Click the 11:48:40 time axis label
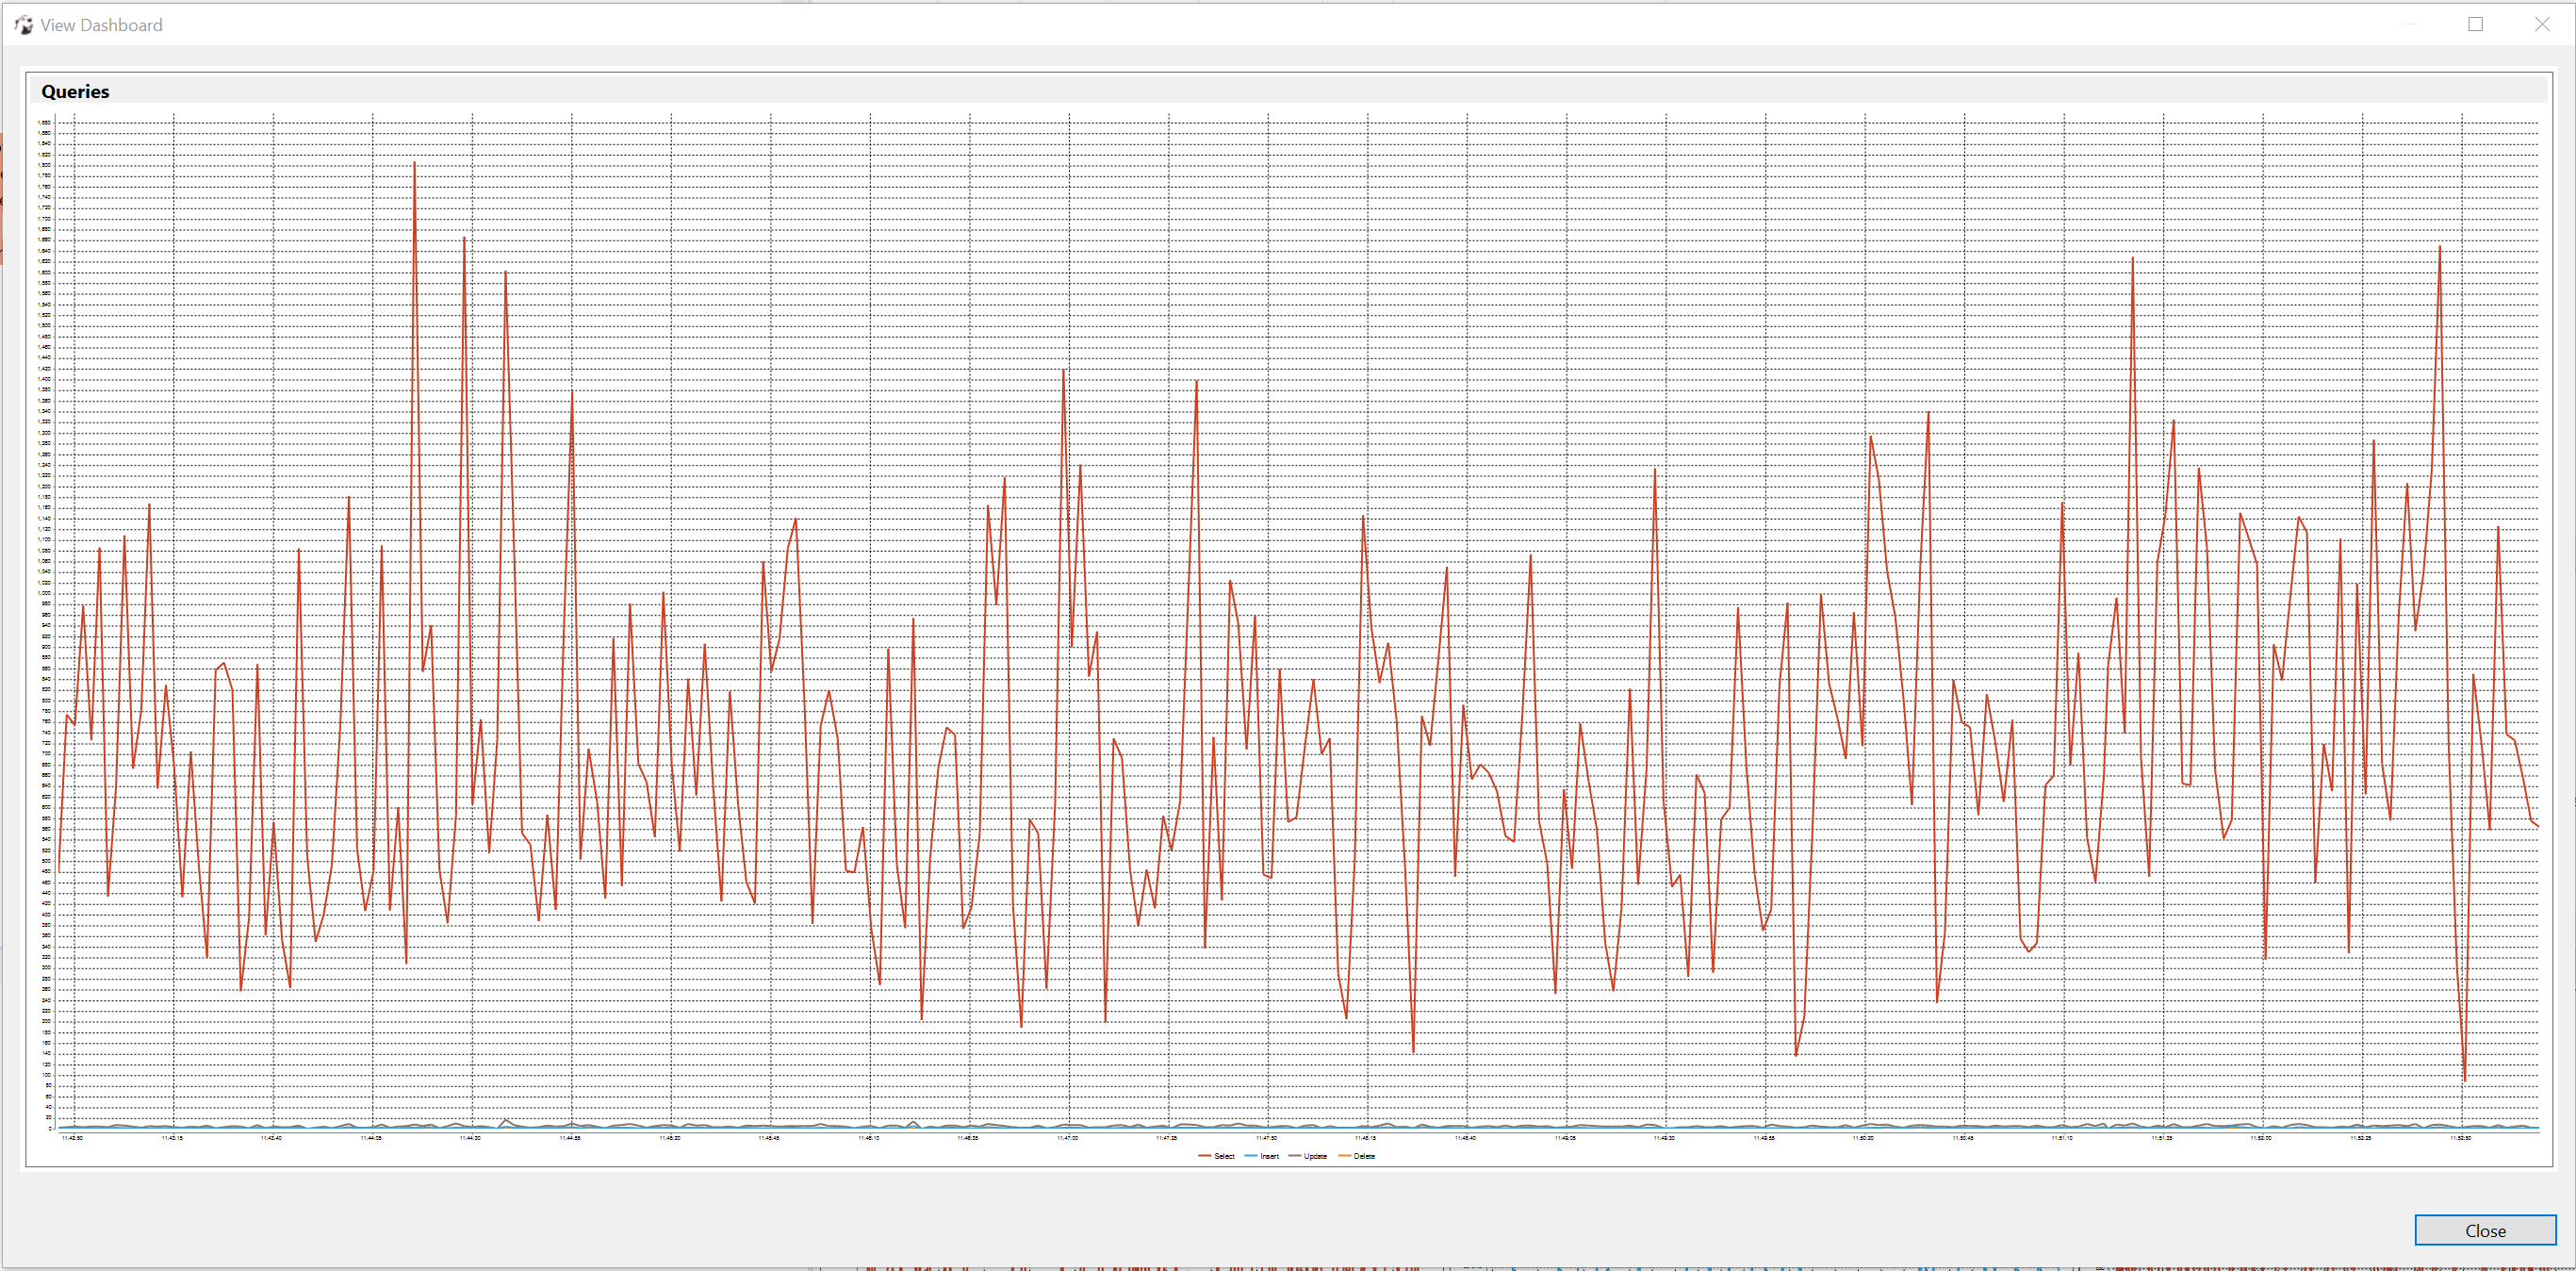 (1465, 1137)
